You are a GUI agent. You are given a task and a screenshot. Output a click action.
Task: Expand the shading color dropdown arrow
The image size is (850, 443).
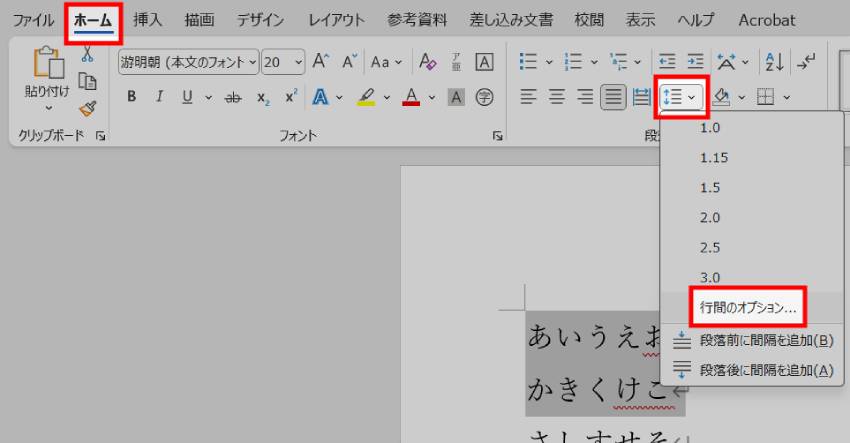[x=742, y=98]
